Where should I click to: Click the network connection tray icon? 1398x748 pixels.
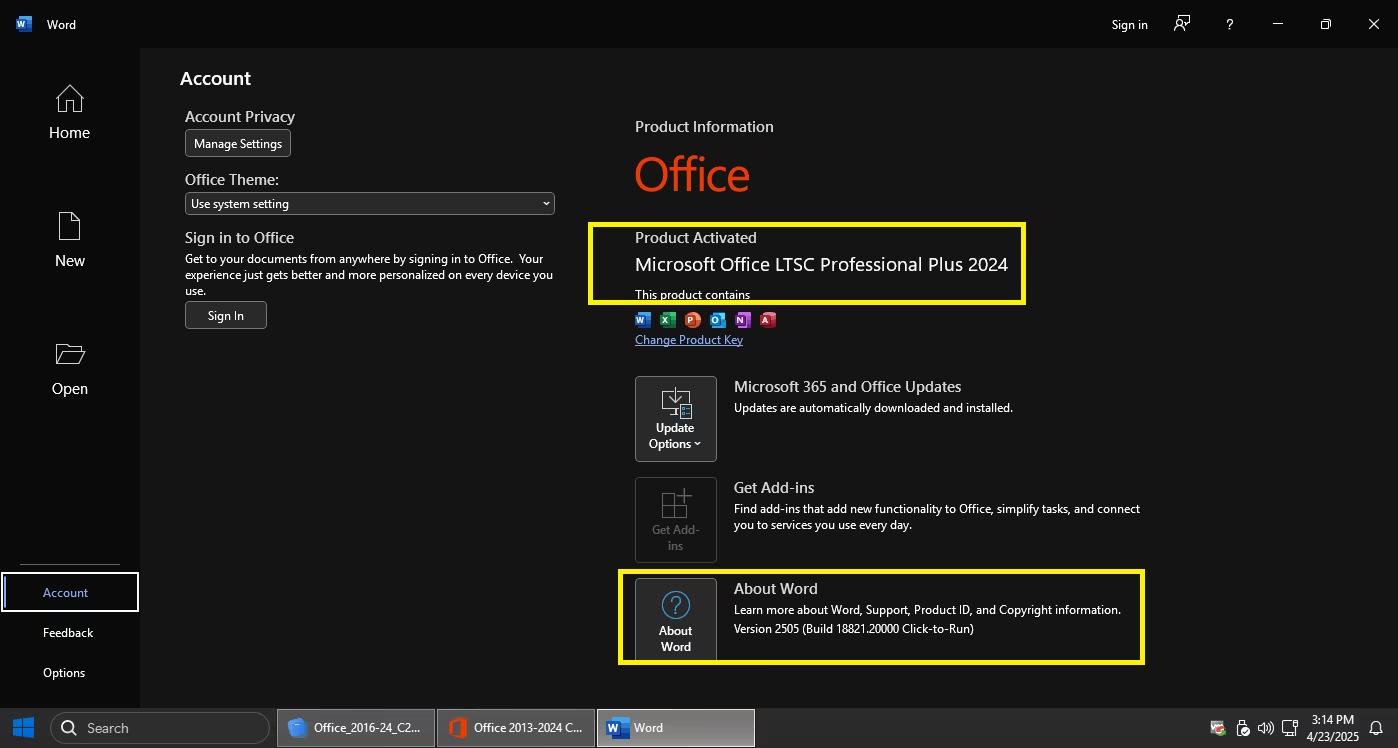pos(1290,728)
